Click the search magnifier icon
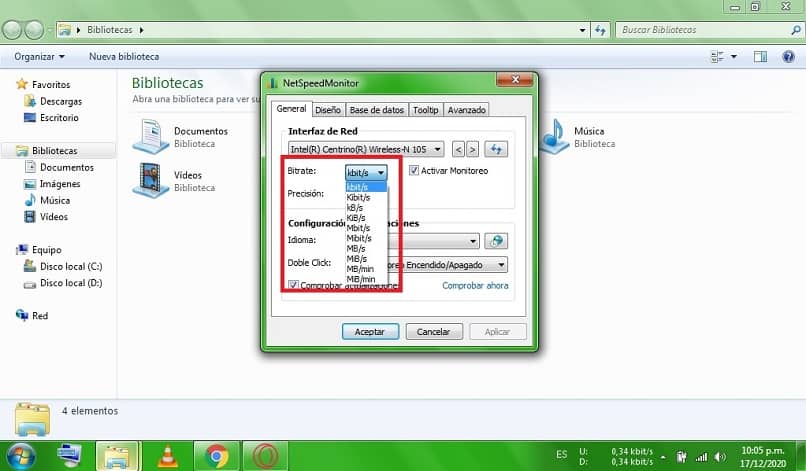 click(x=795, y=30)
